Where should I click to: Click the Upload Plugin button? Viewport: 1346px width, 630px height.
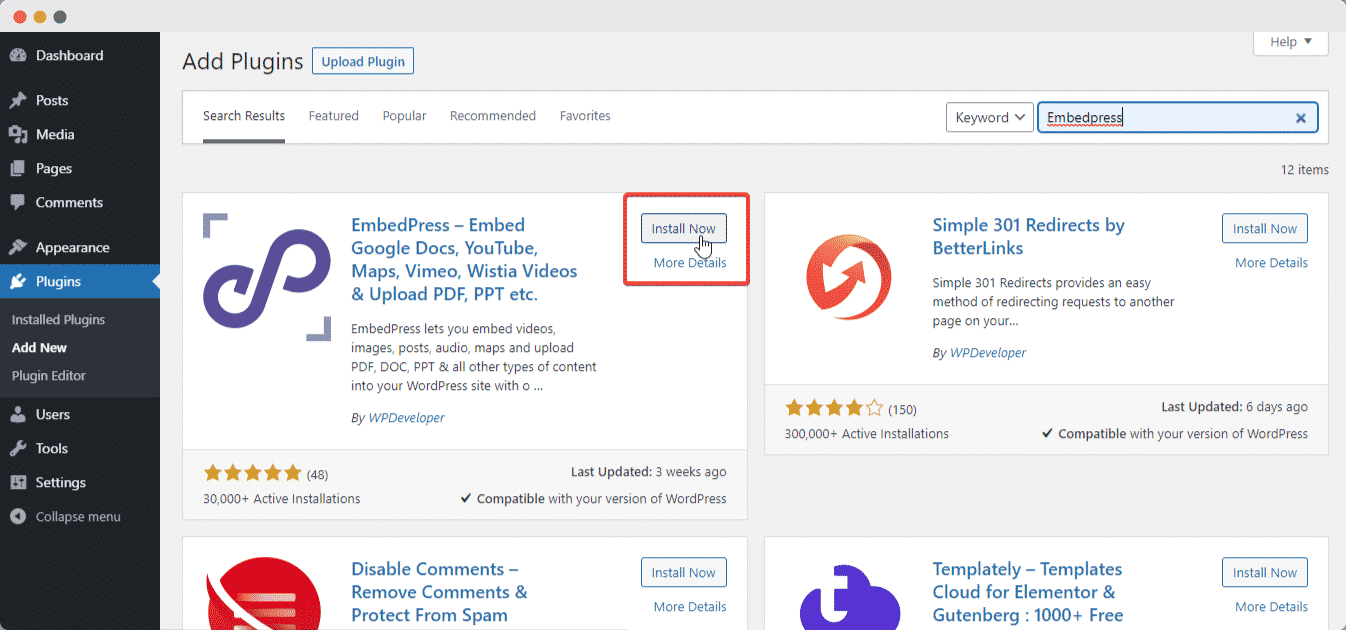click(x=363, y=62)
